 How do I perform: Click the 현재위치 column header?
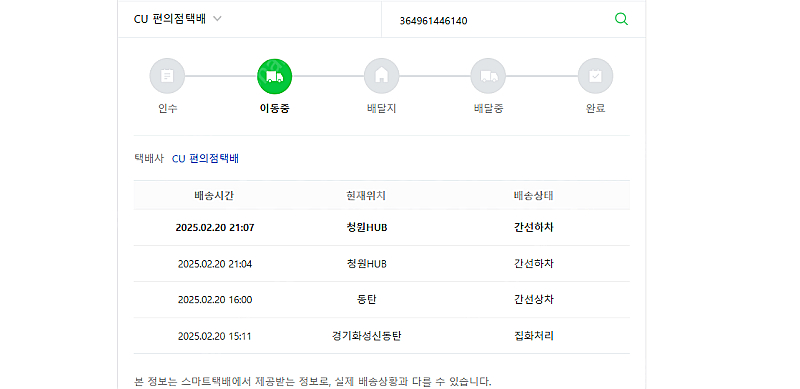point(366,196)
